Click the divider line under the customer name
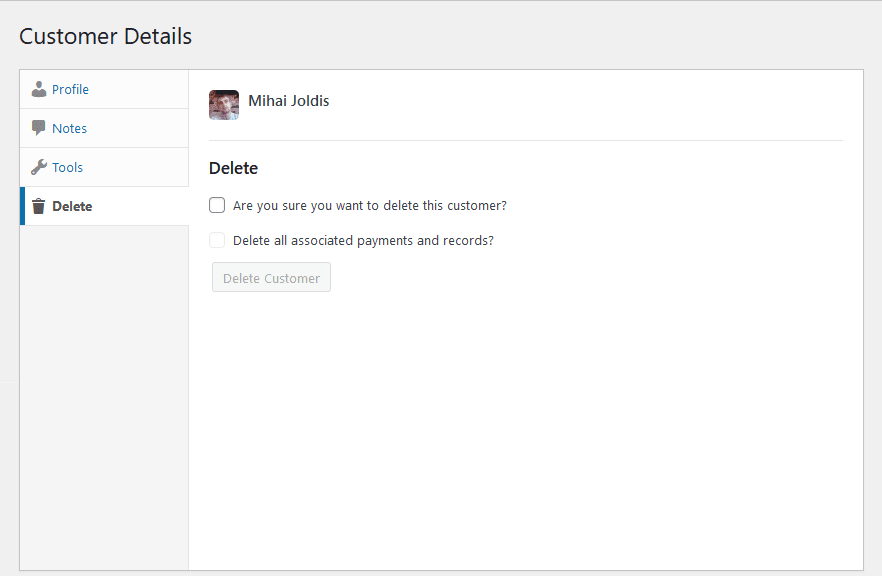The height and width of the screenshot is (576, 882). [525, 140]
